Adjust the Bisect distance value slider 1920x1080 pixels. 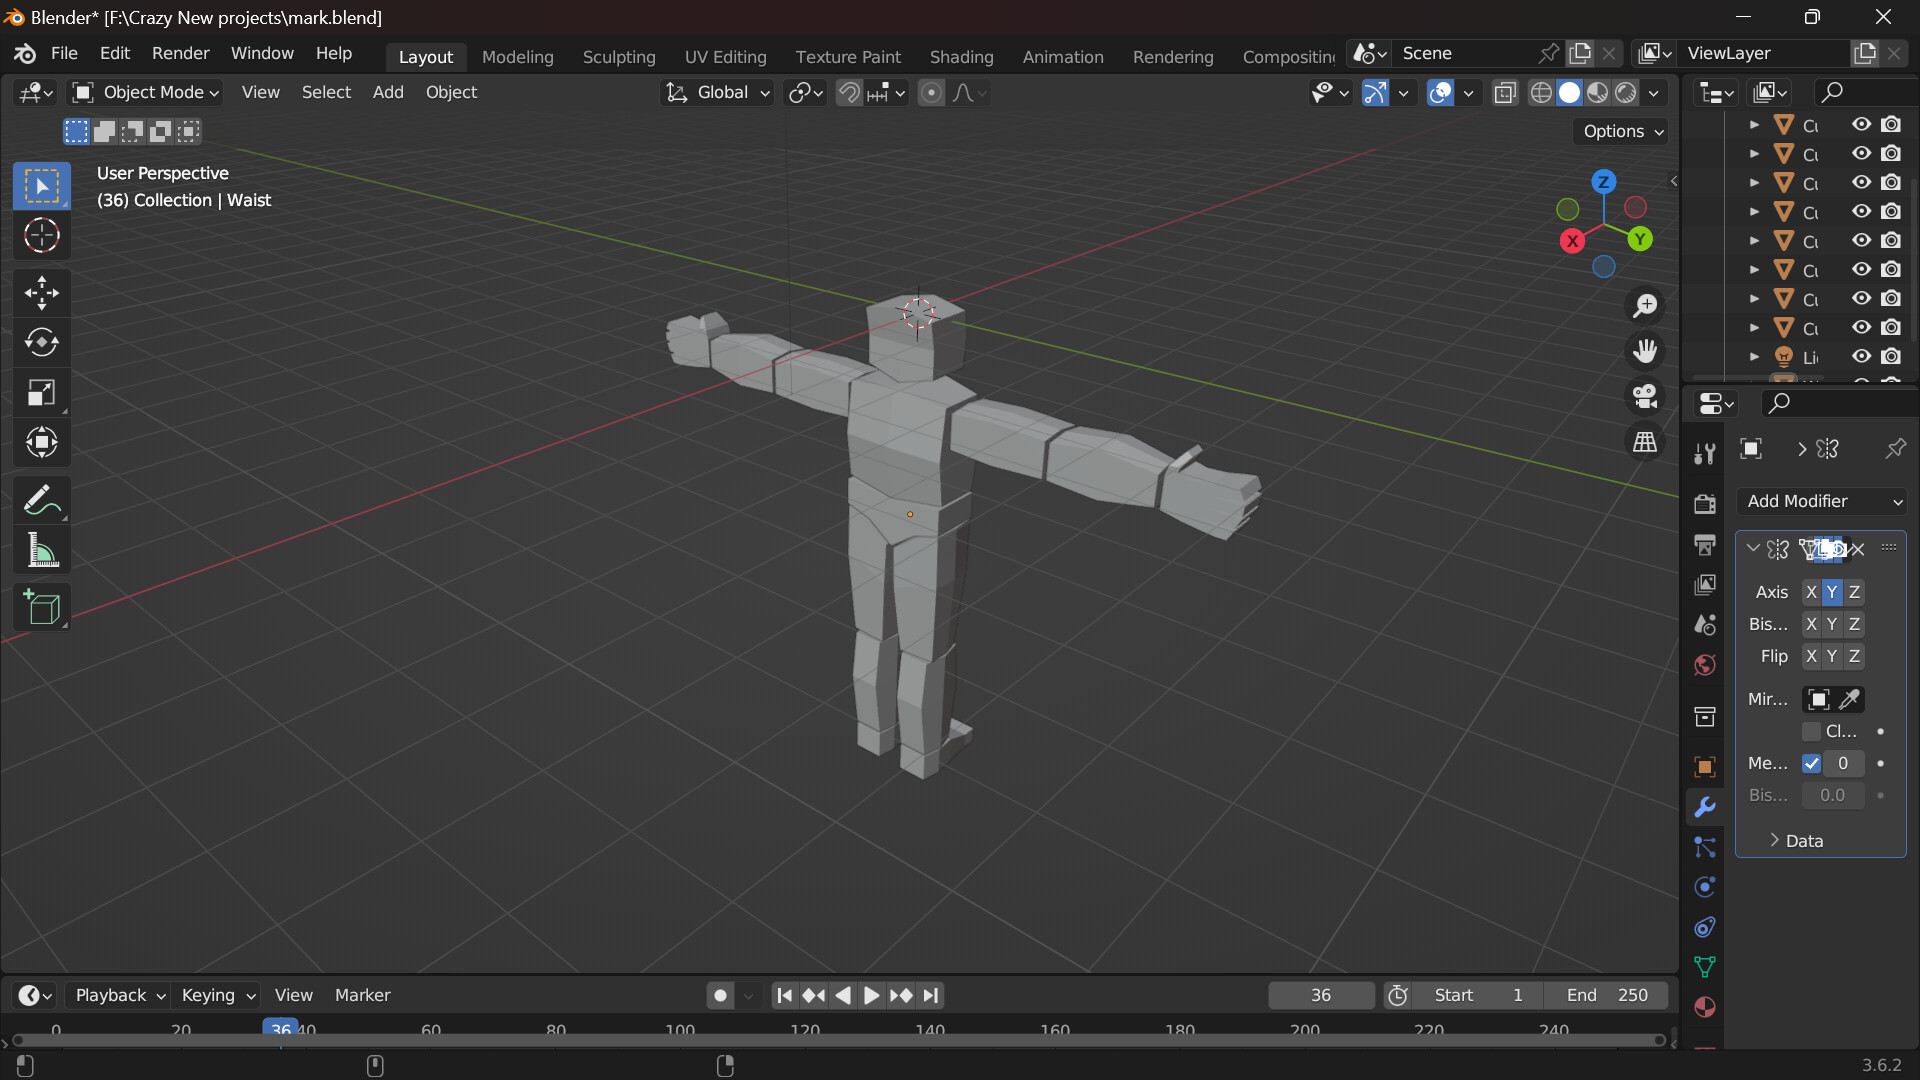point(1832,794)
